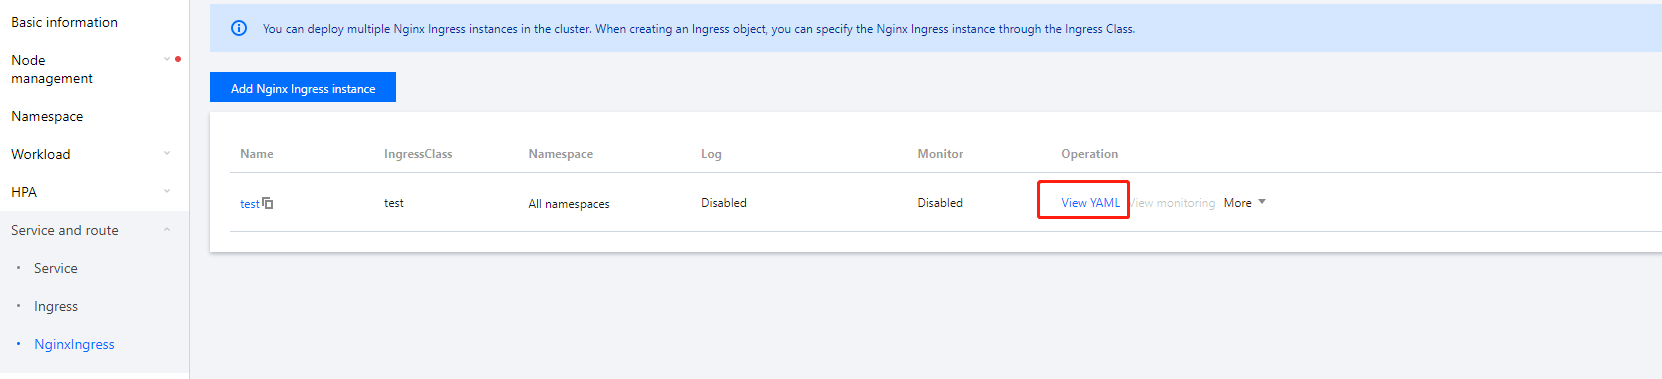Click the Node management menu item

coord(52,69)
